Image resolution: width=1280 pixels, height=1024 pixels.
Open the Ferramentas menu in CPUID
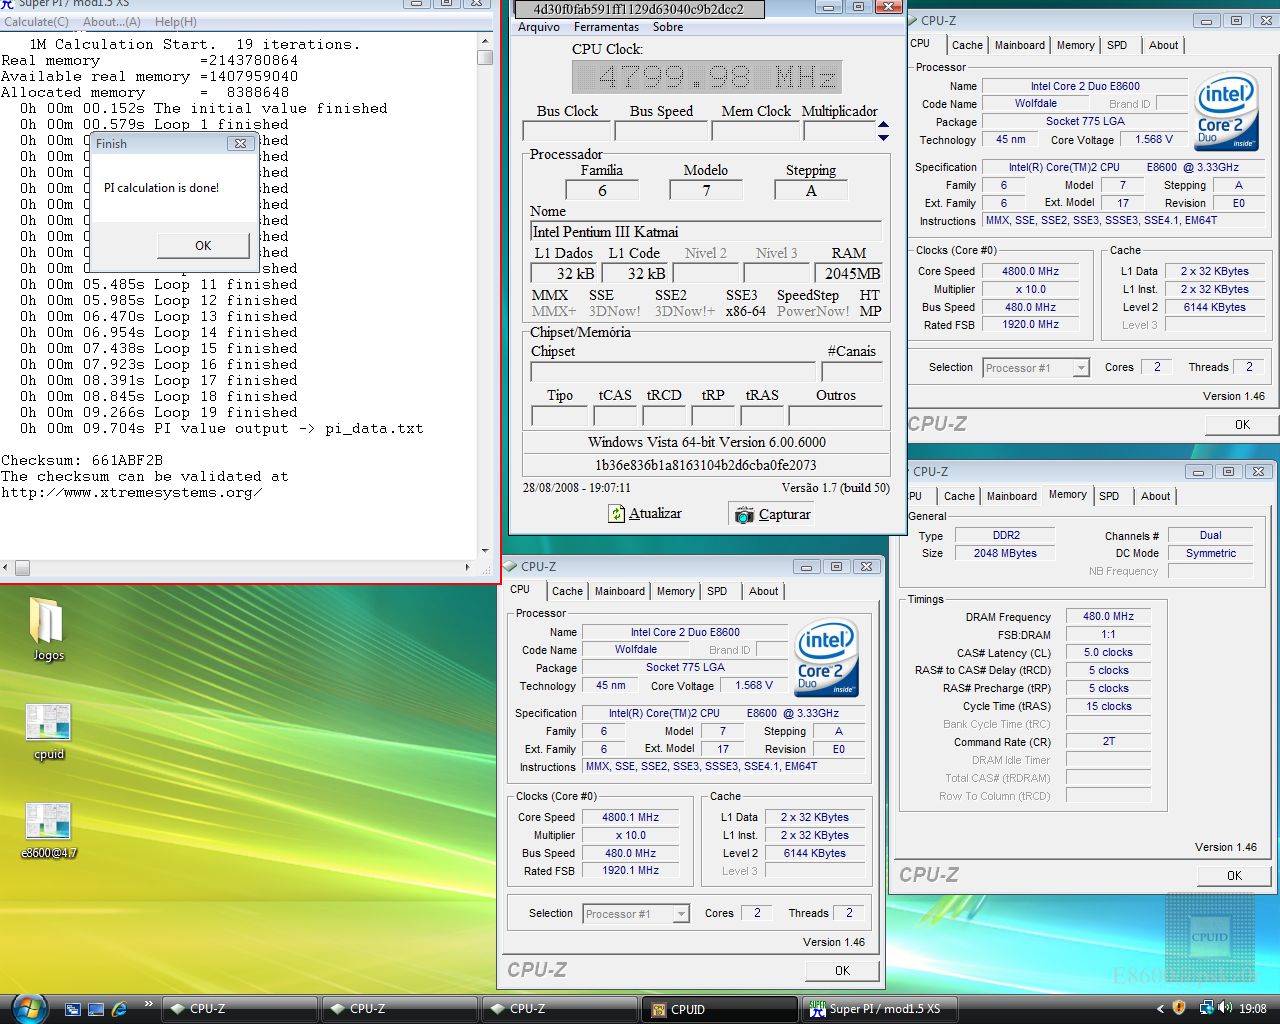(606, 27)
